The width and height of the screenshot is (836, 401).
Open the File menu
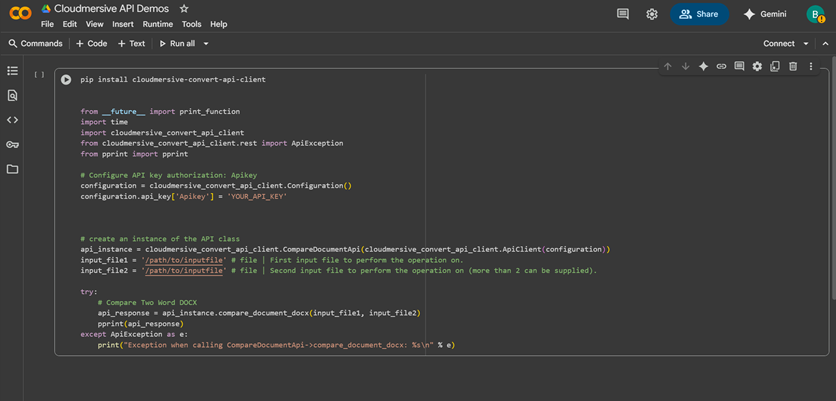point(47,24)
